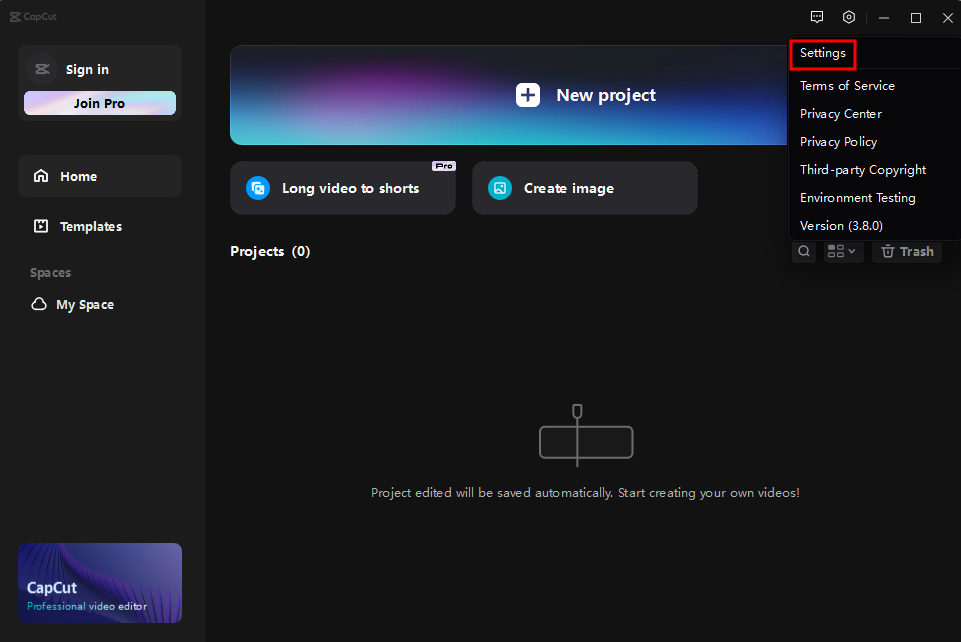Choose Privacy Policy from the menu

pyautogui.click(x=838, y=142)
